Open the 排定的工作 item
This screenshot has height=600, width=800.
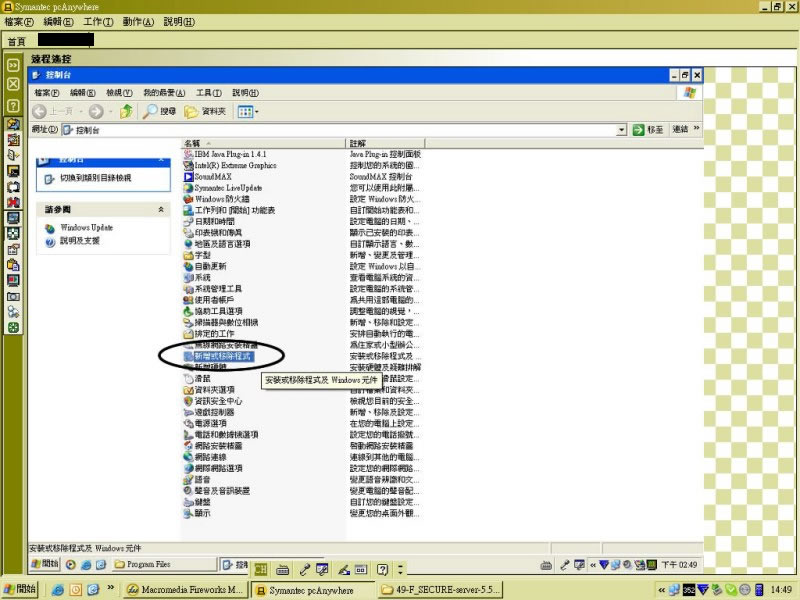pyautogui.click(x=209, y=334)
